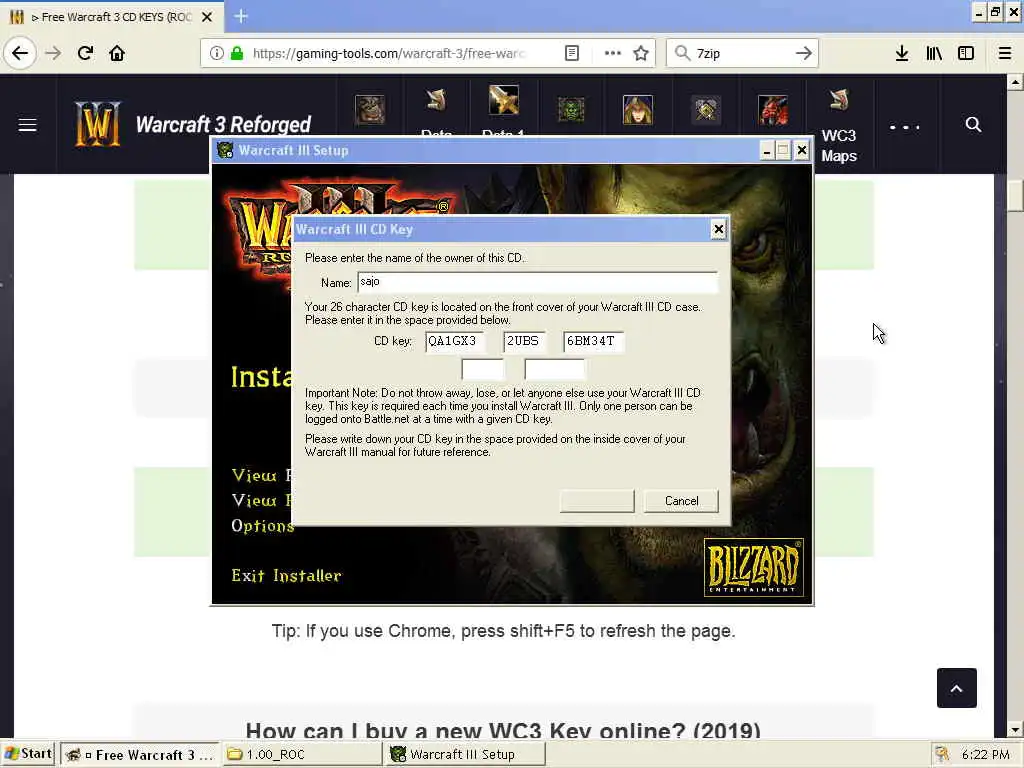The image size is (1024, 768).
Task: Click the crossed hammers nav icon
Action: click(705, 110)
